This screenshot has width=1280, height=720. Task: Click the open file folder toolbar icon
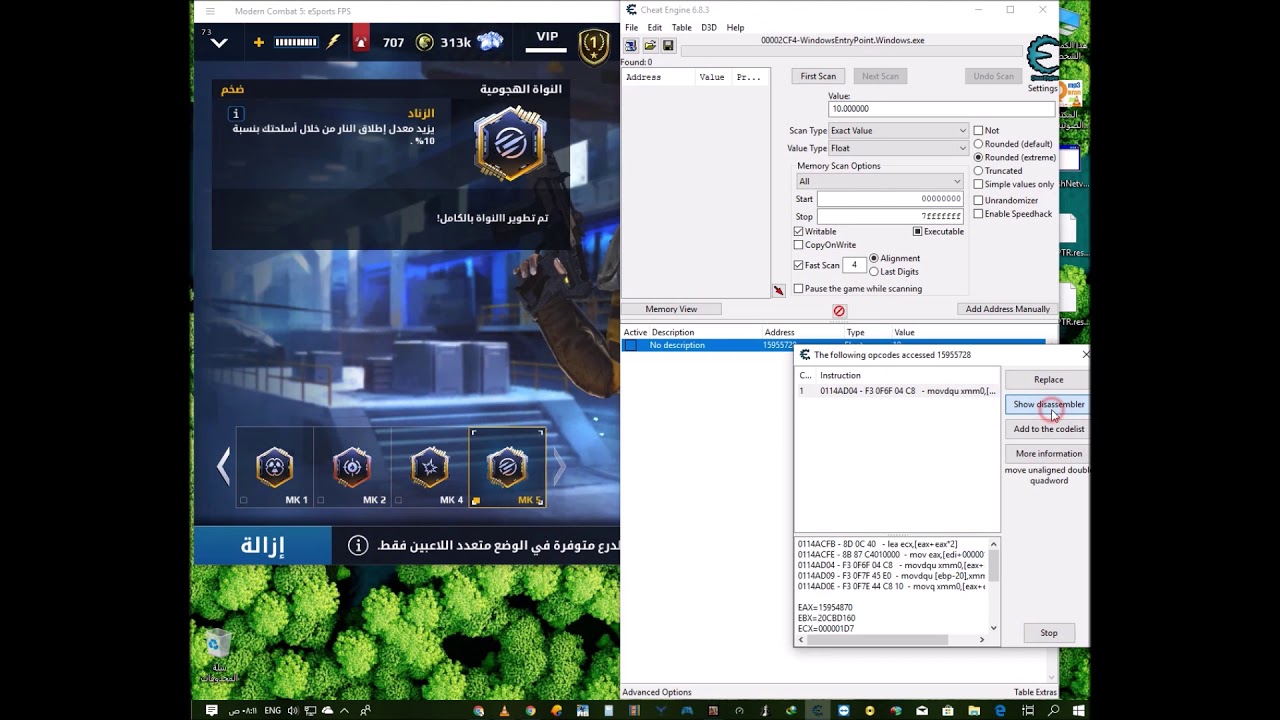tap(650, 46)
